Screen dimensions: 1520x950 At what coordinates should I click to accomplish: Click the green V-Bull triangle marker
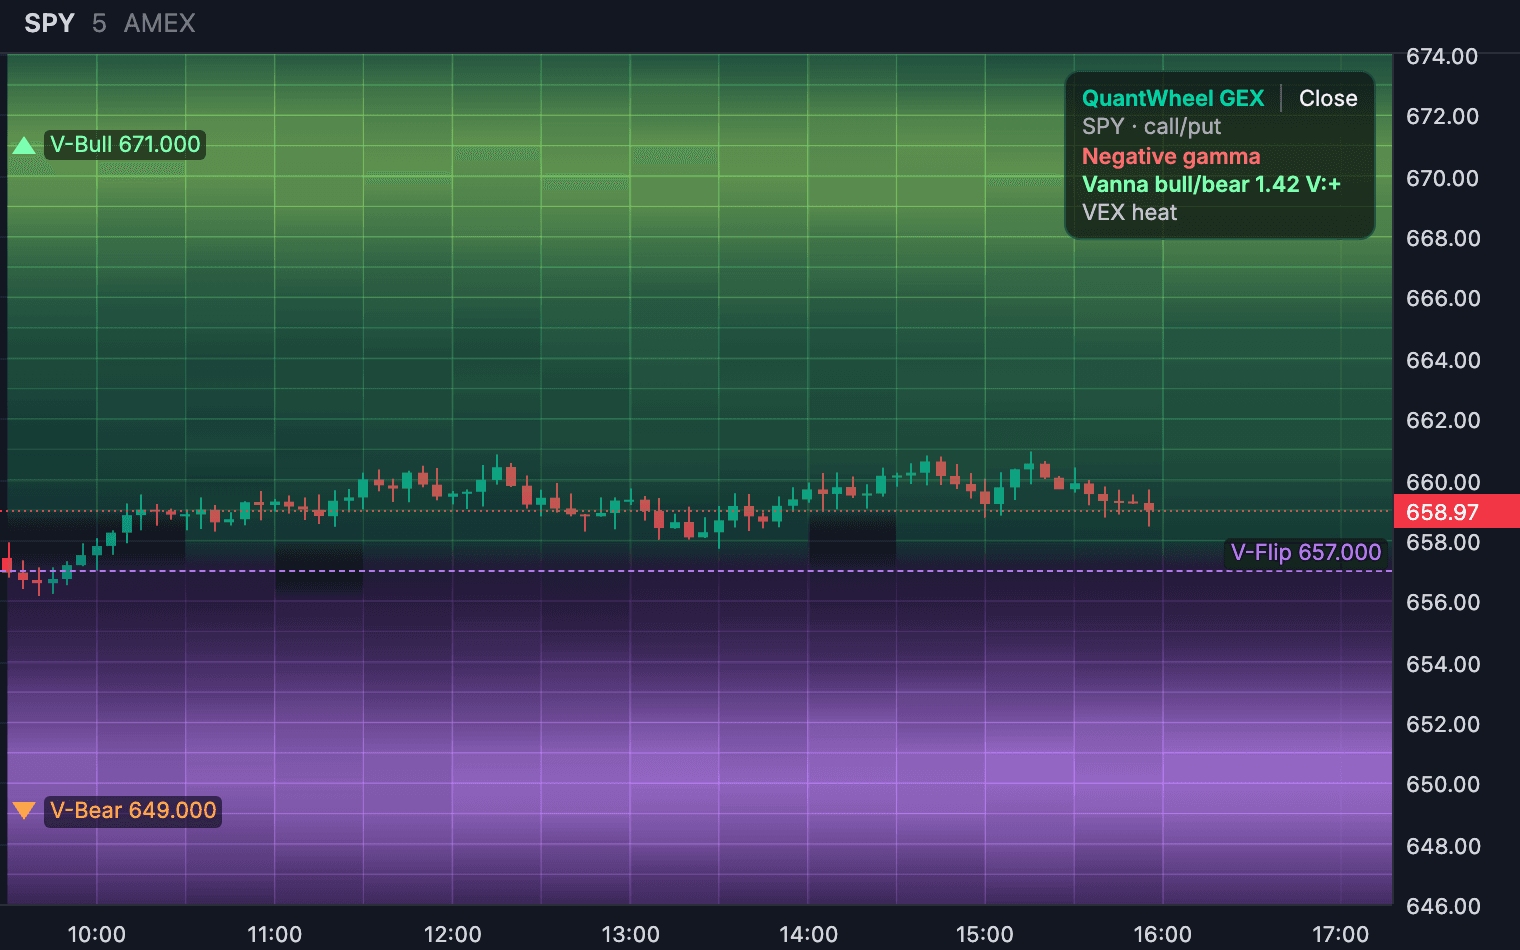pyautogui.click(x=24, y=145)
